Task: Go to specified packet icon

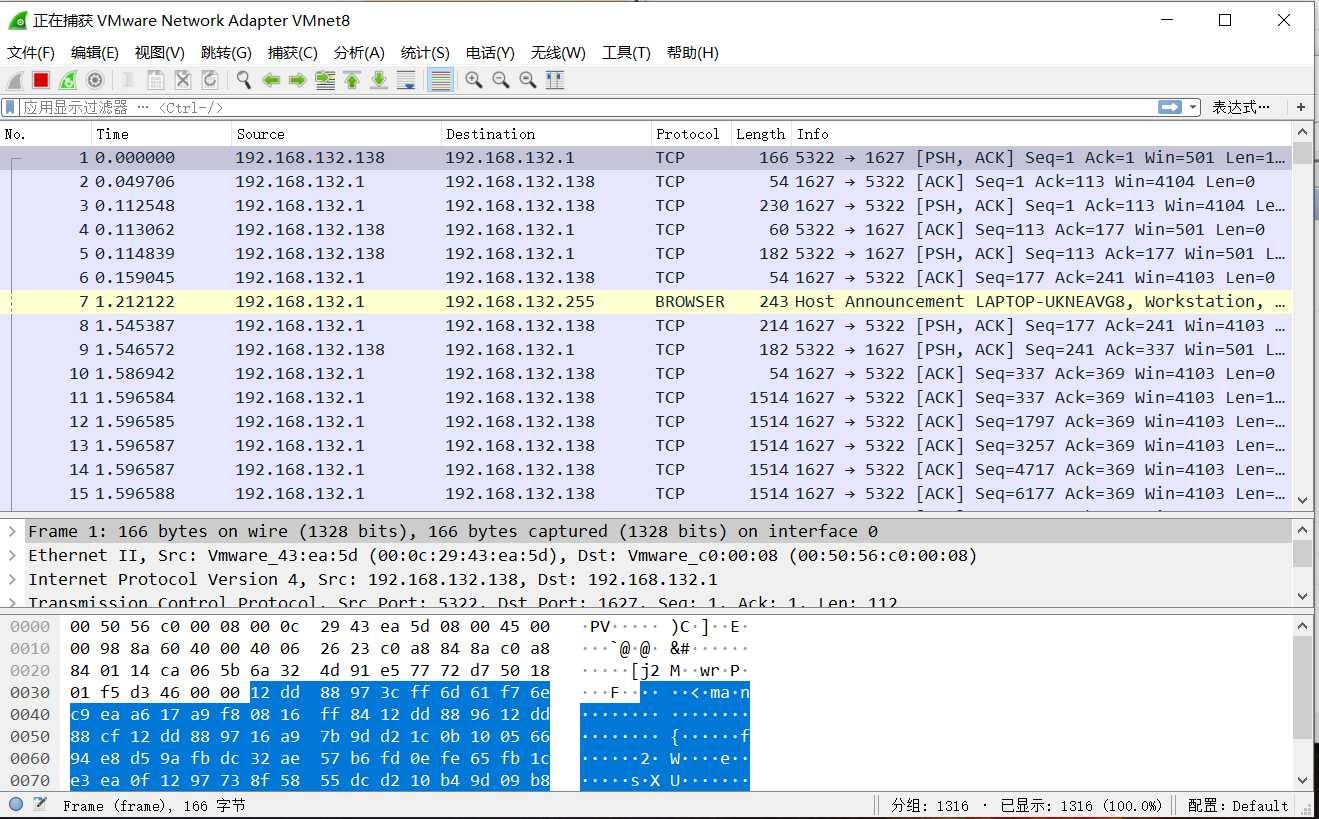Action: (325, 81)
